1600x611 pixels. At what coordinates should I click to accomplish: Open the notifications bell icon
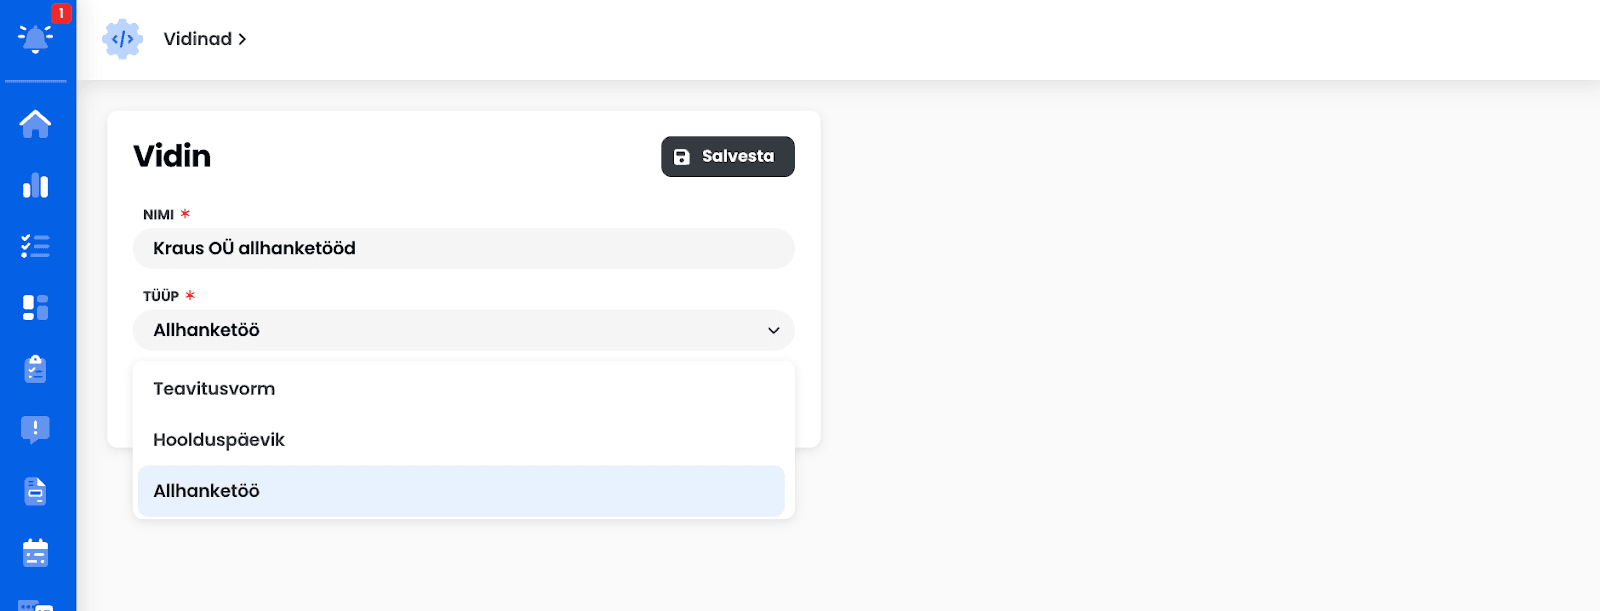tap(35, 39)
